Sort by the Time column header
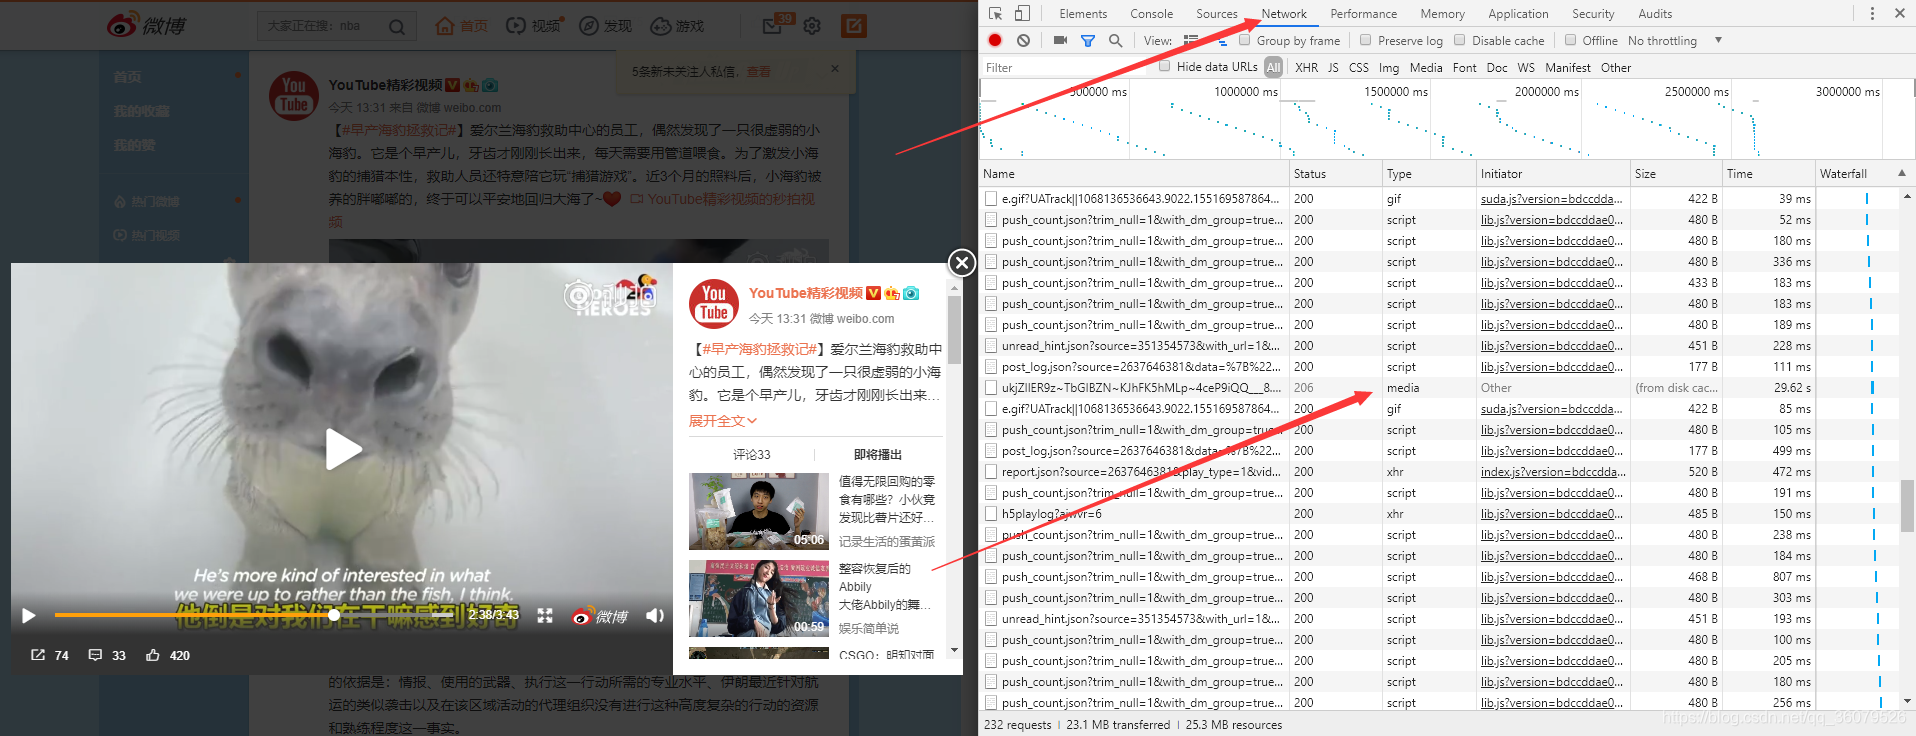 [x=1768, y=173]
